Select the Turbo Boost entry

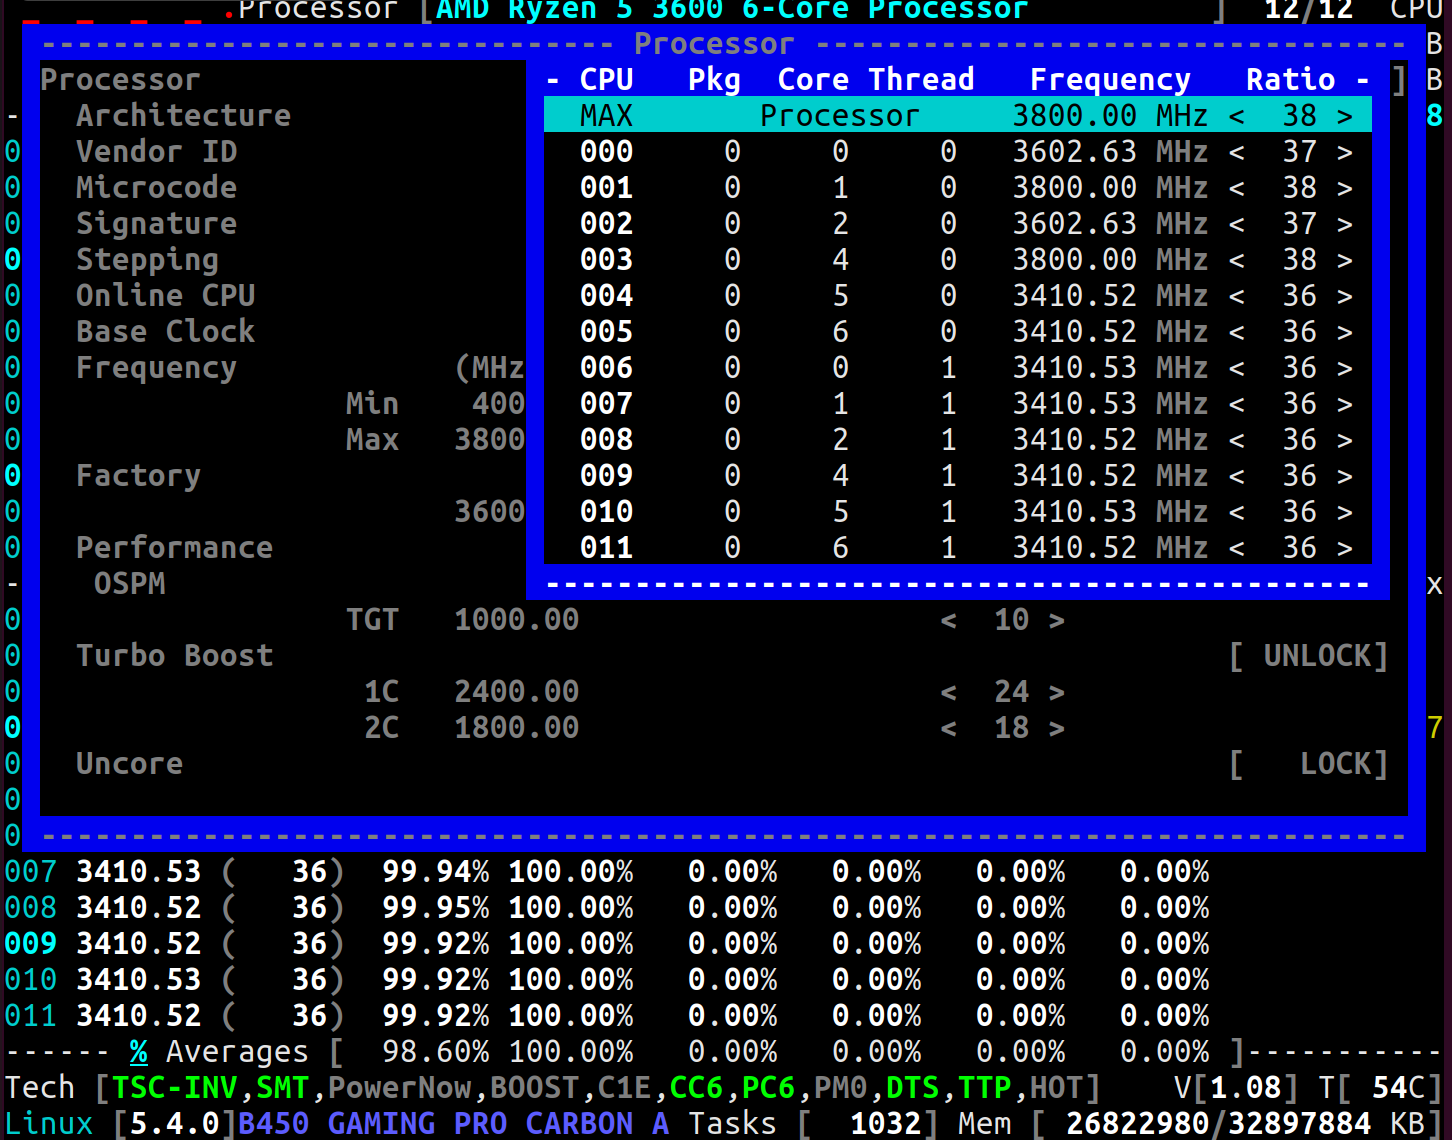[x=174, y=656]
